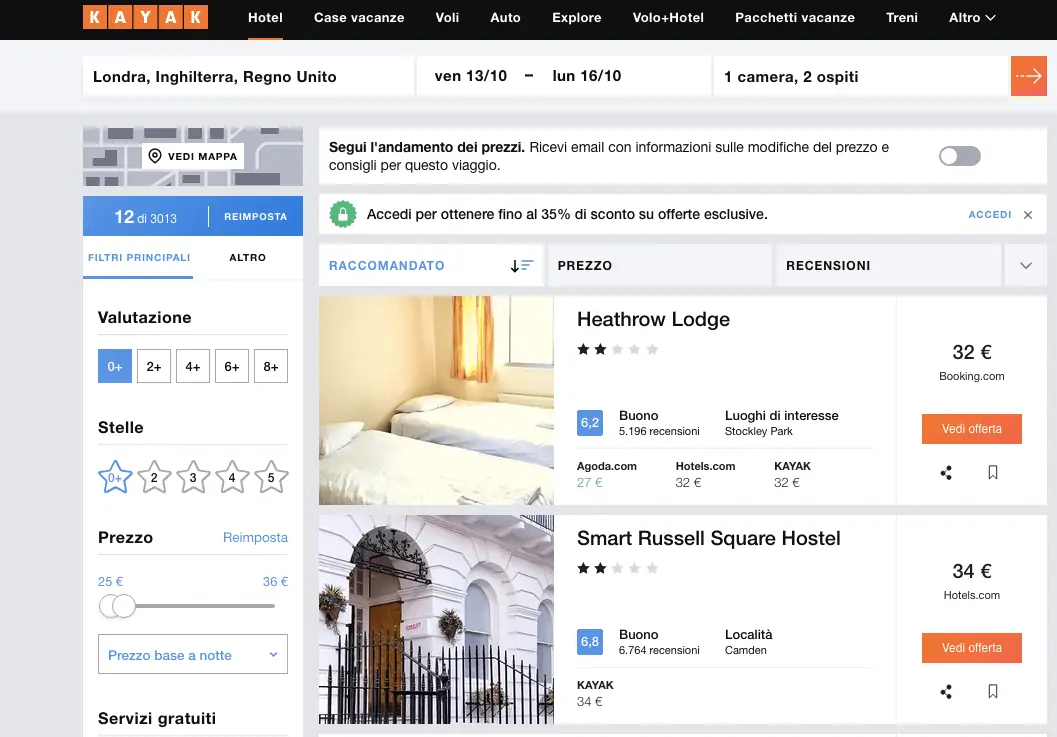Submit search with orange arrow button
Viewport: 1057px width, 737px height.
coord(1029,76)
